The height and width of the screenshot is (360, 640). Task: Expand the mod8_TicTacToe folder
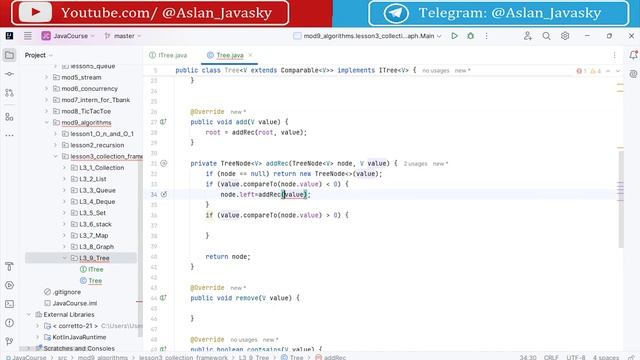tap(46, 111)
